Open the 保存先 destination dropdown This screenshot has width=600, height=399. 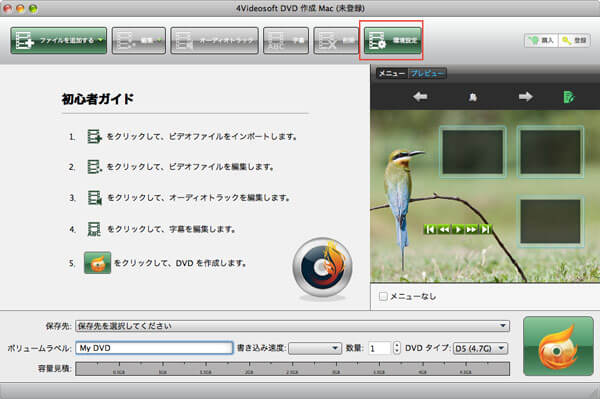click(x=293, y=326)
